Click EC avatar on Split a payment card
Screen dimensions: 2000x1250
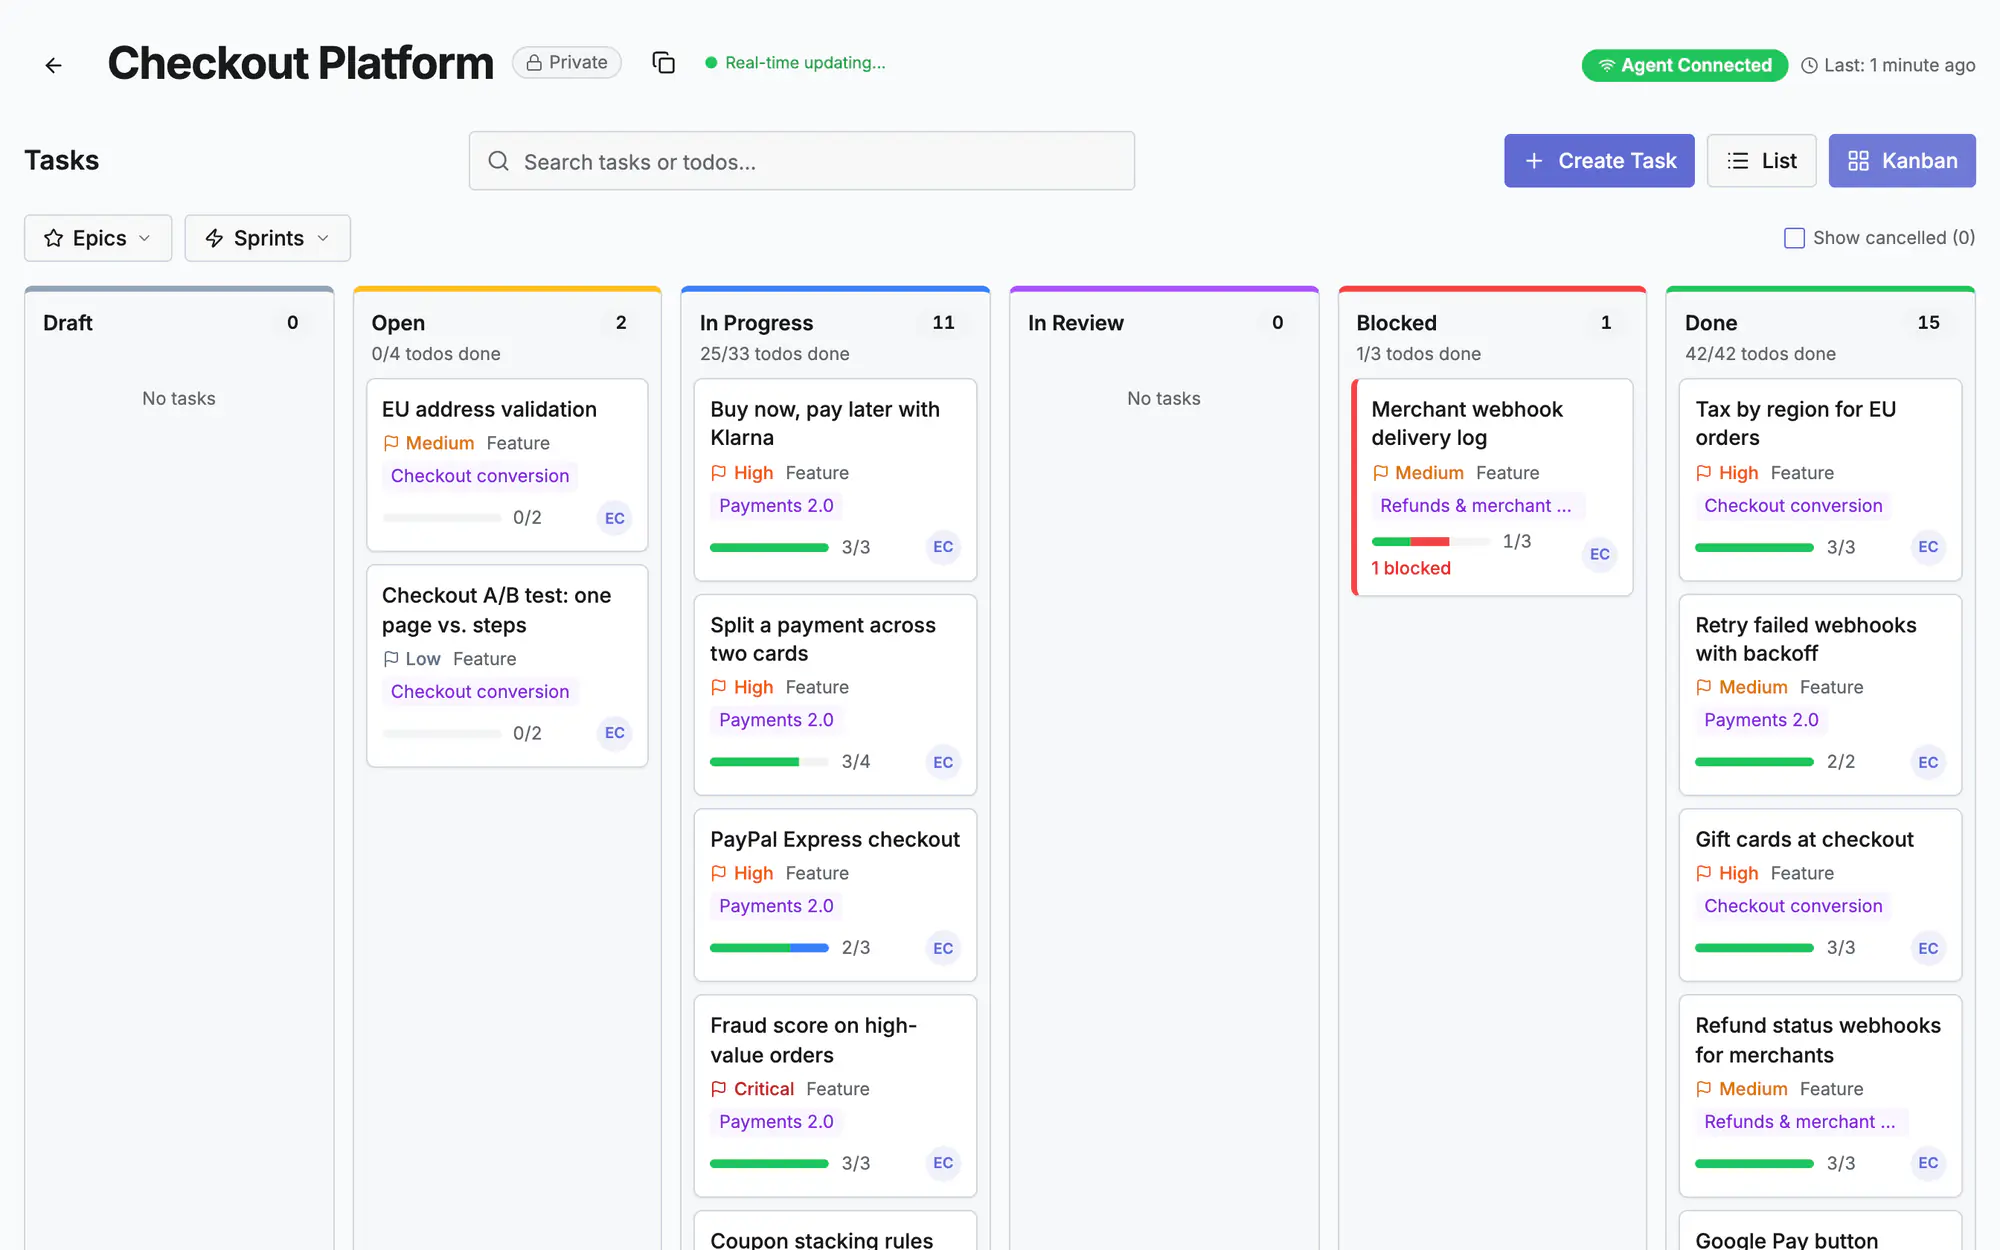coord(943,762)
